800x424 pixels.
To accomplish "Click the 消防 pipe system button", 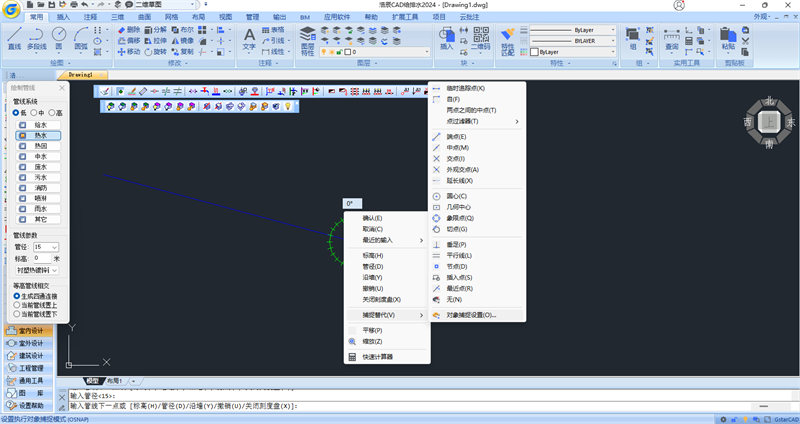I will coord(40,187).
